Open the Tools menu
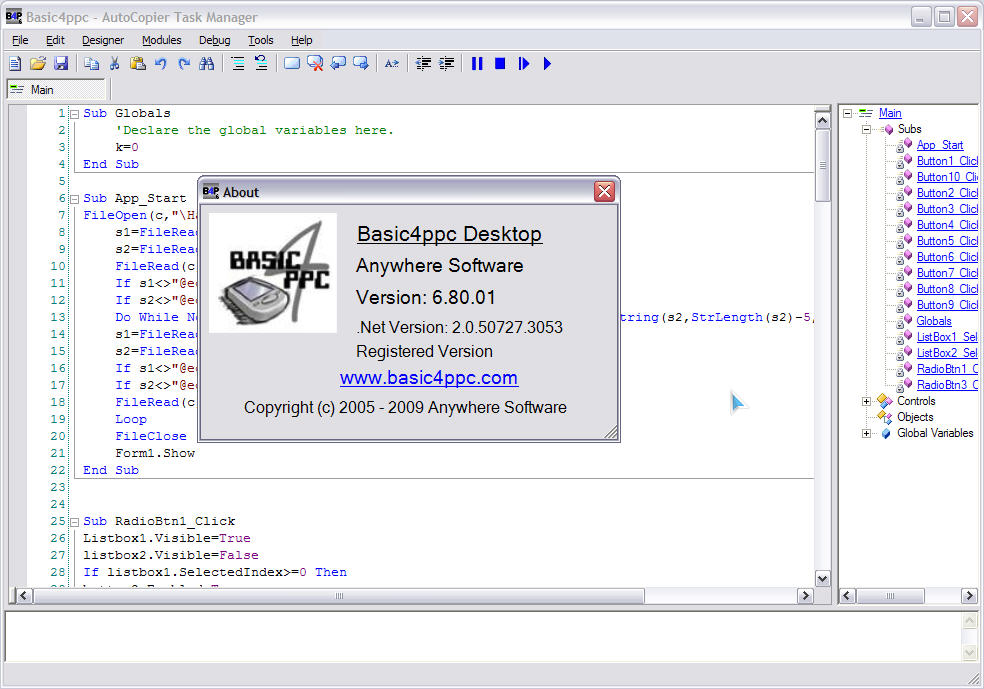The height and width of the screenshot is (689, 984). [x=260, y=40]
